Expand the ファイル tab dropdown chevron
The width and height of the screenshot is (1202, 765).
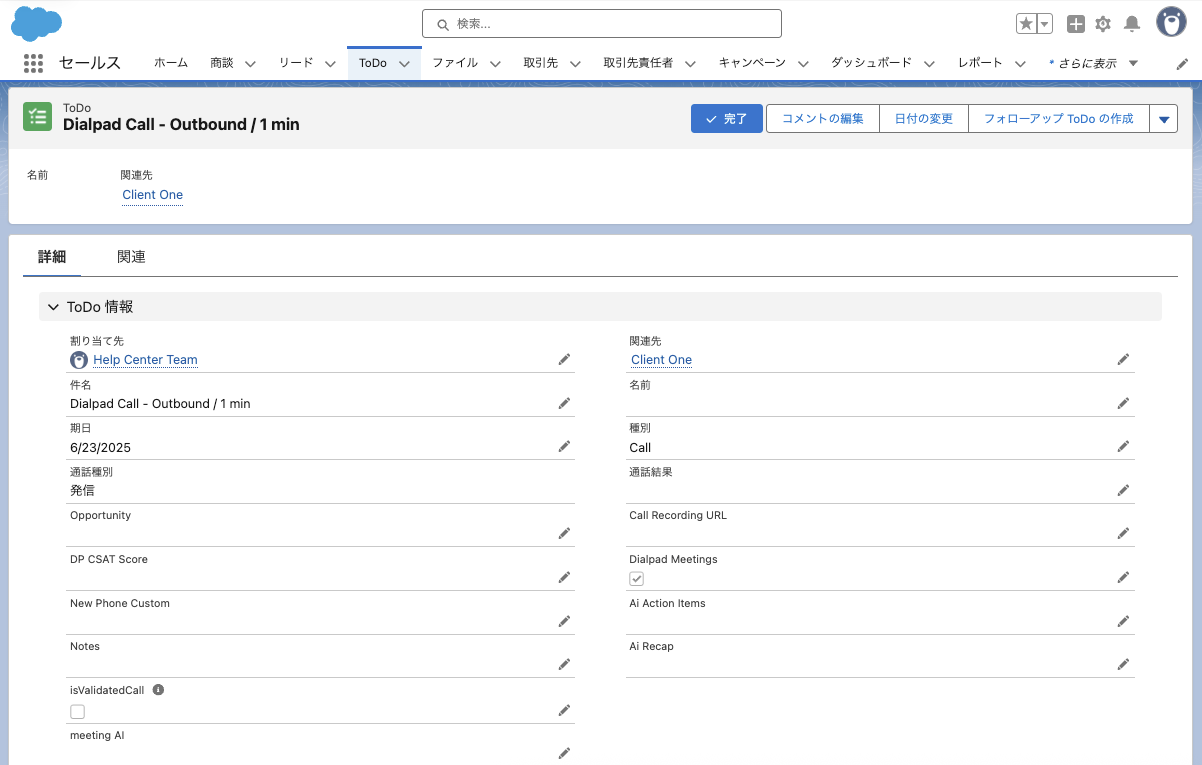coord(495,64)
